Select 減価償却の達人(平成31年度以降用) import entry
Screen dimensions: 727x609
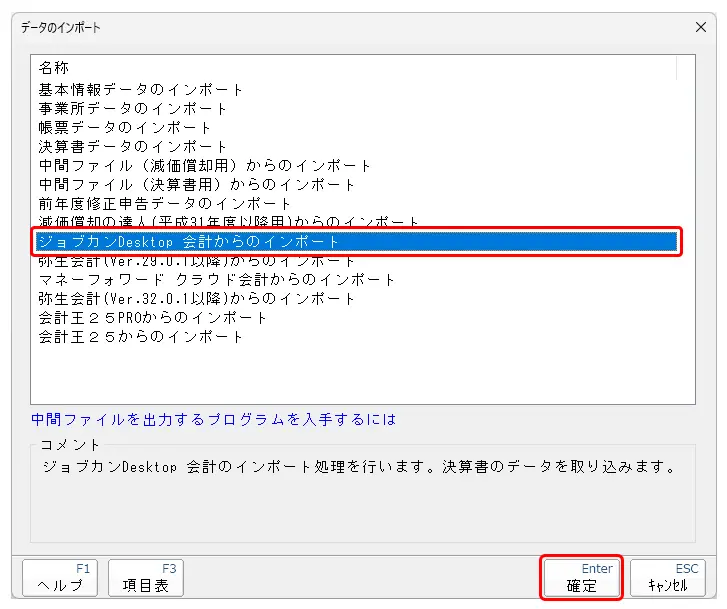point(229,221)
